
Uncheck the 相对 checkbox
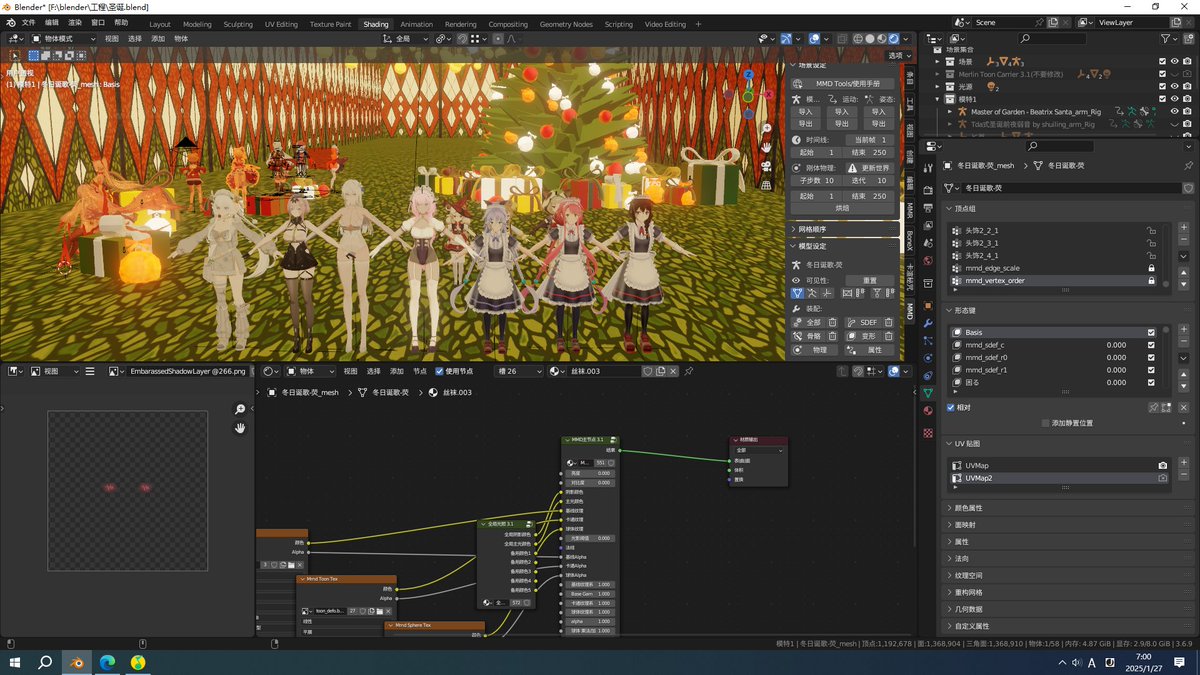(x=951, y=407)
